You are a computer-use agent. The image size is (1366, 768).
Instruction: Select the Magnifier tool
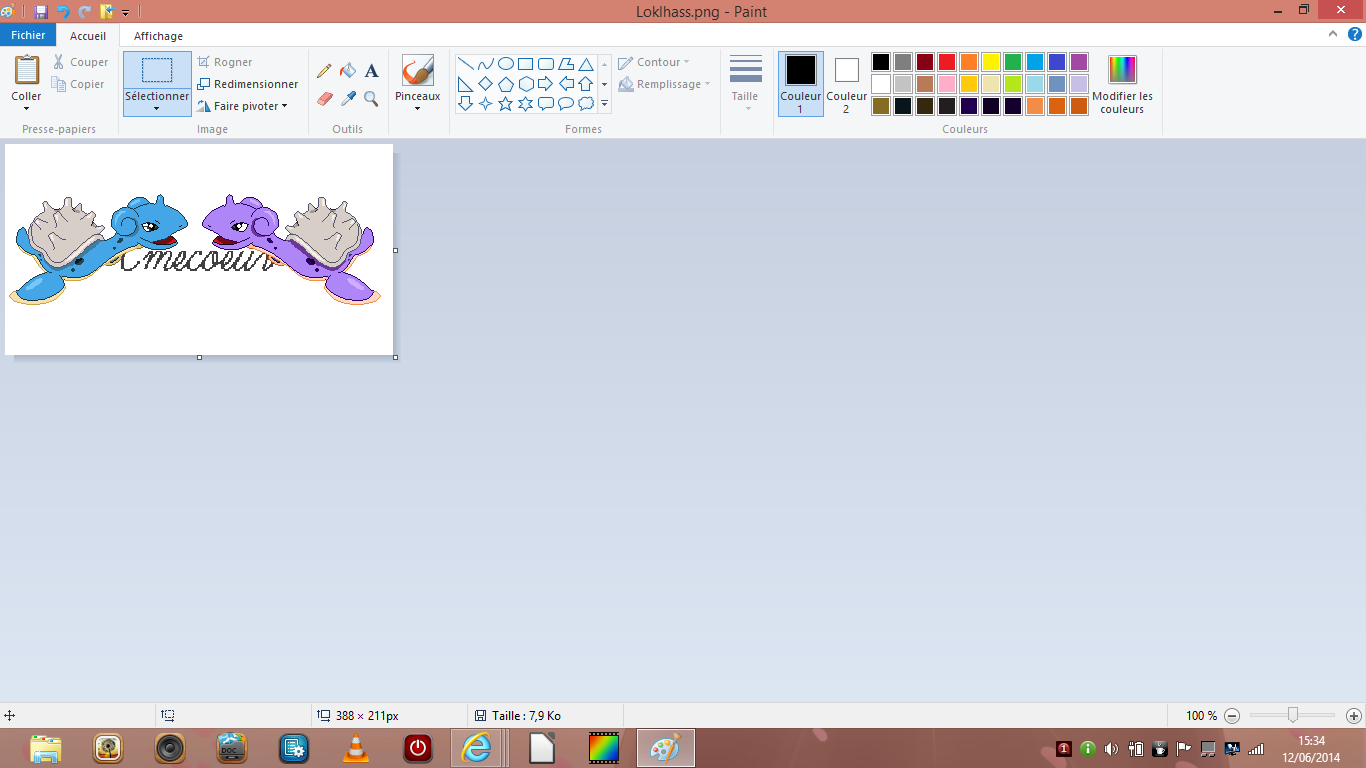[x=371, y=98]
